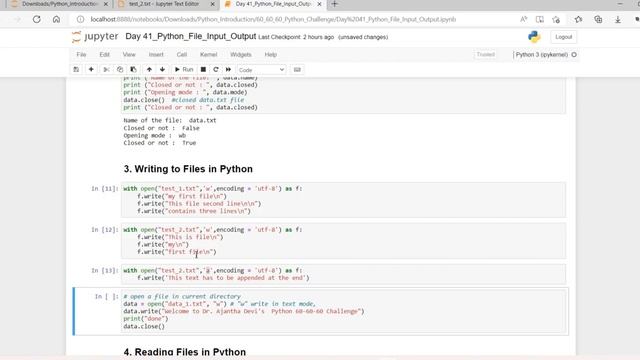
Task: Click the Last Checkpoint 2 hours ago text
Action: (296, 37)
